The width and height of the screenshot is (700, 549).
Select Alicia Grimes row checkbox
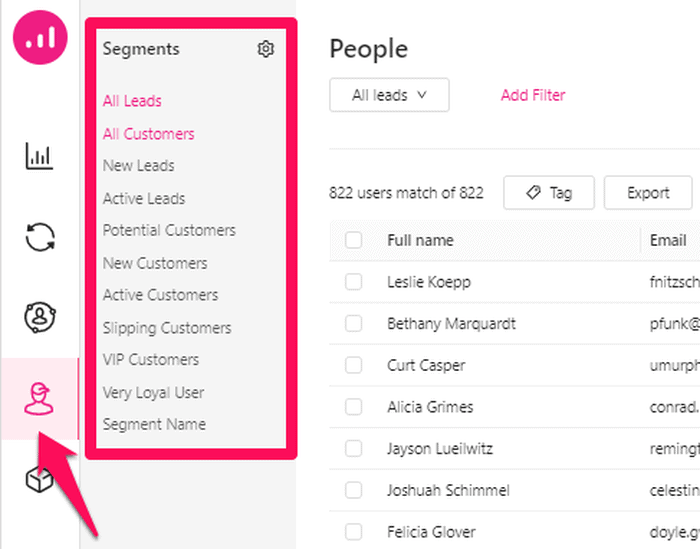click(x=354, y=407)
